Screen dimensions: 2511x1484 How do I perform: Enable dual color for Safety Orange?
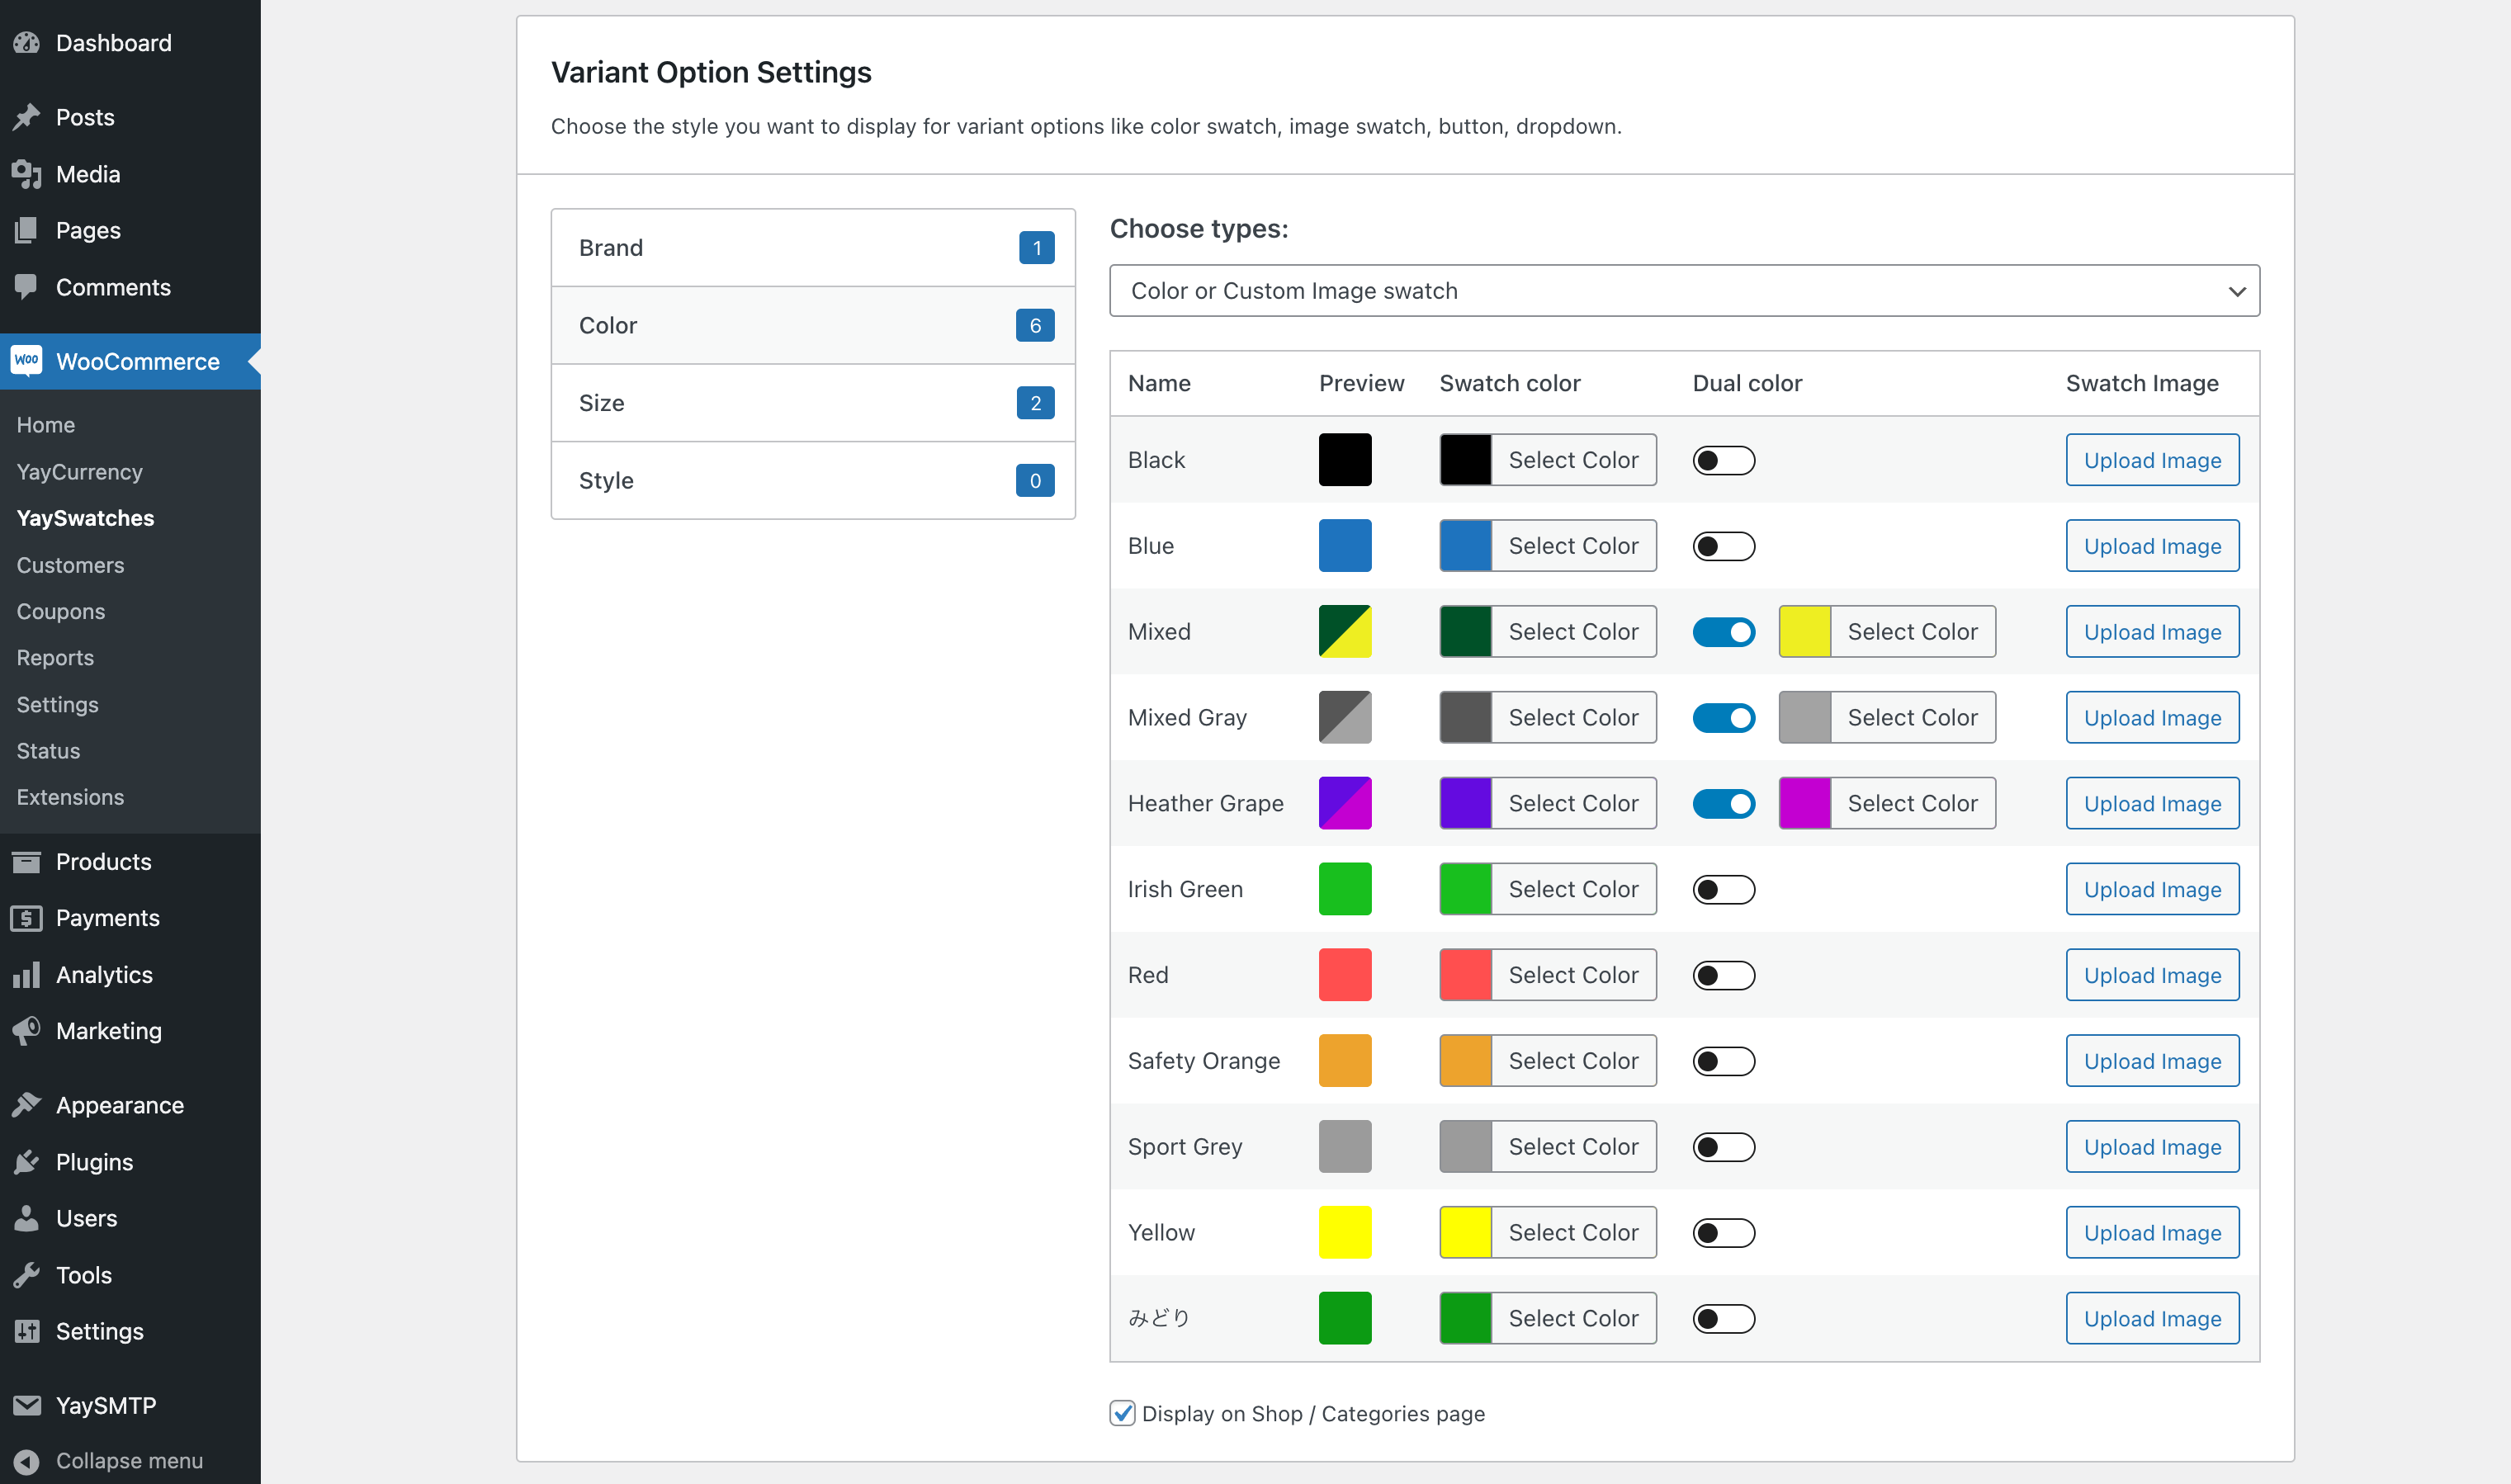[x=1724, y=1061]
